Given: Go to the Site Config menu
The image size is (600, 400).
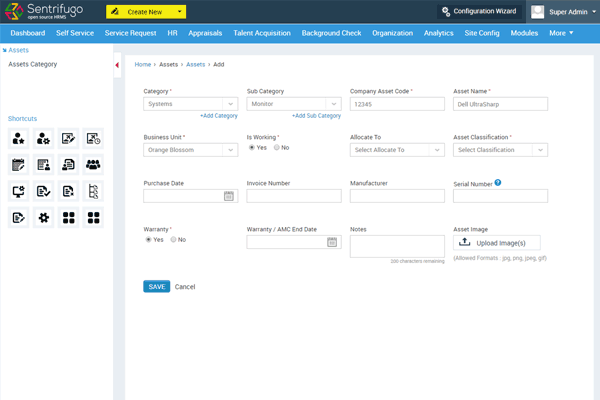Looking at the screenshot, I should pyautogui.click(x=482, y=33).
